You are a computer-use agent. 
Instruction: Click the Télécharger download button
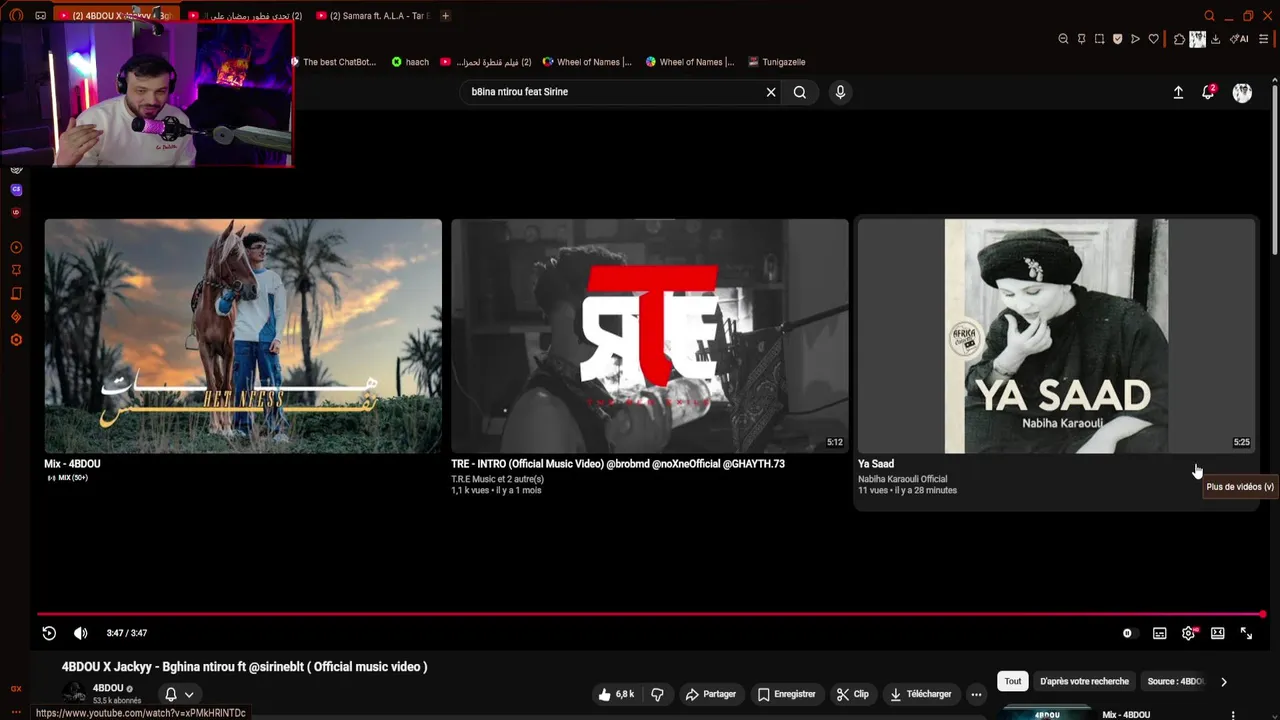click(921, 694)
